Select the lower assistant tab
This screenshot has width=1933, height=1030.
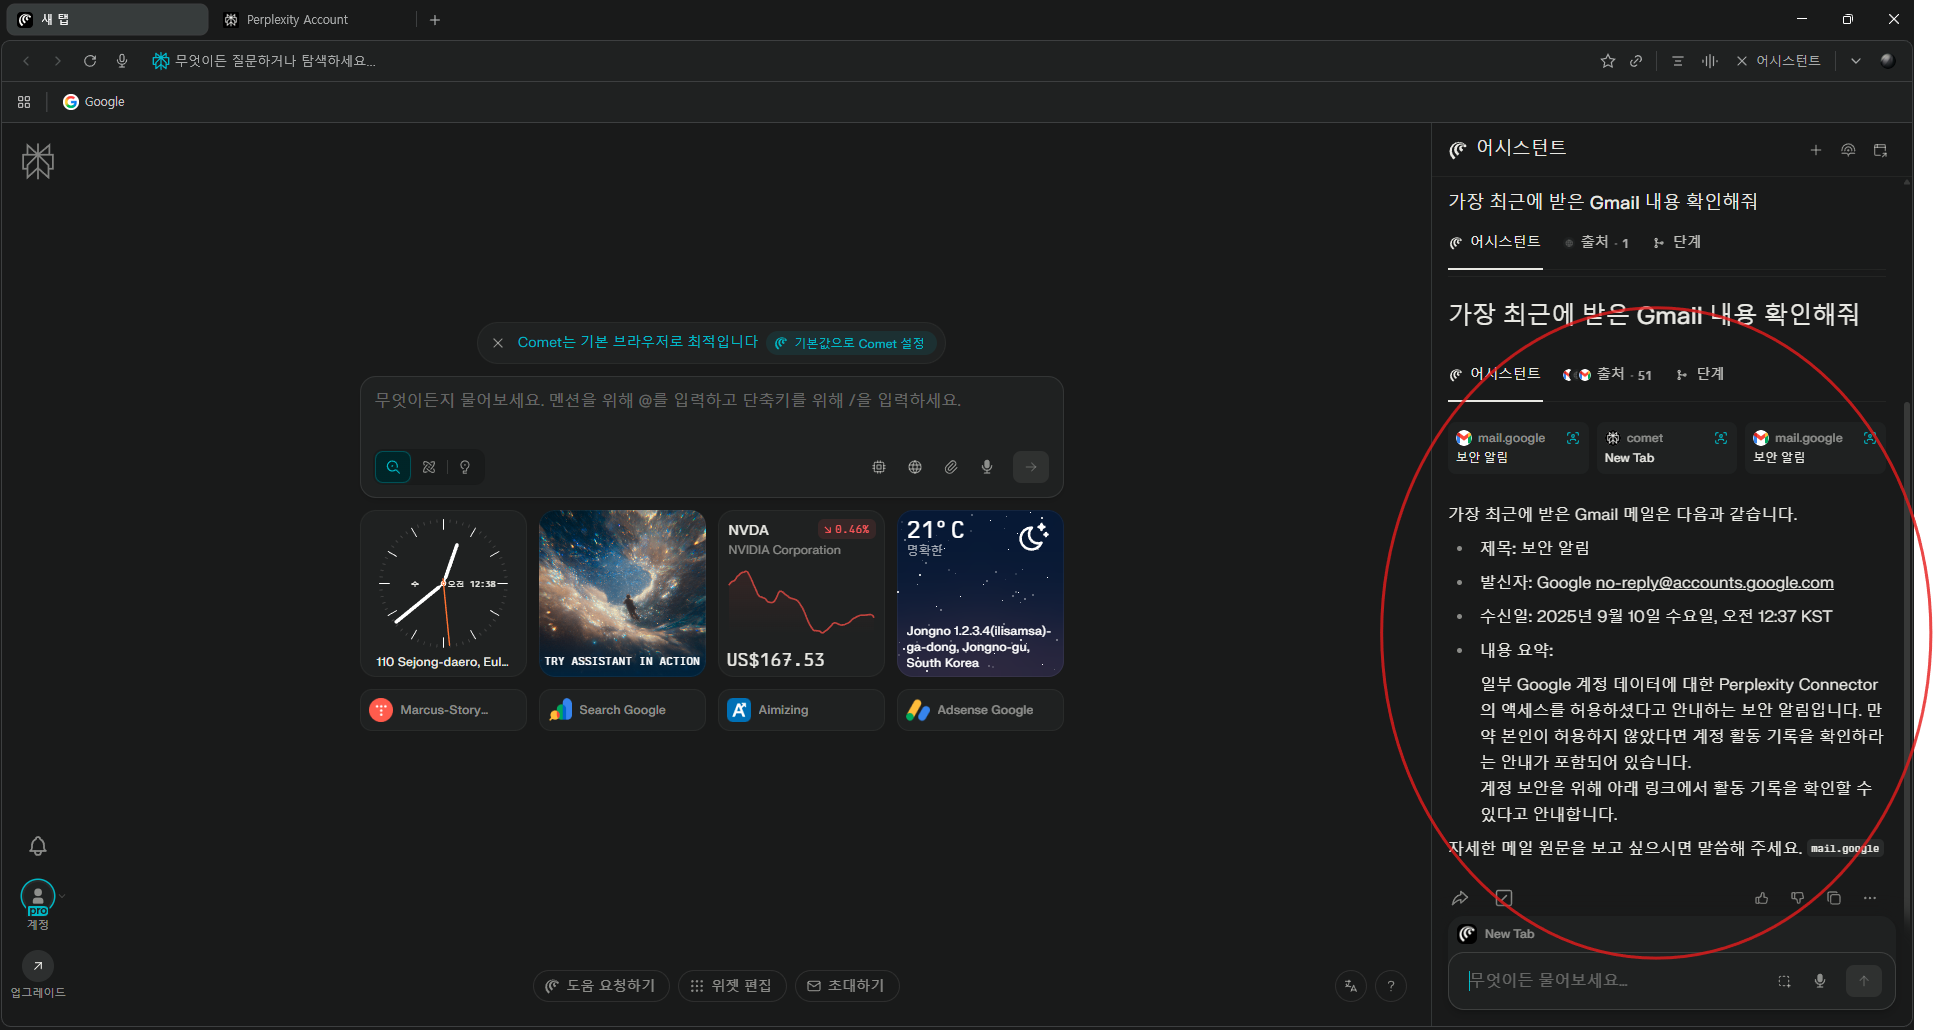[1495, 374]
